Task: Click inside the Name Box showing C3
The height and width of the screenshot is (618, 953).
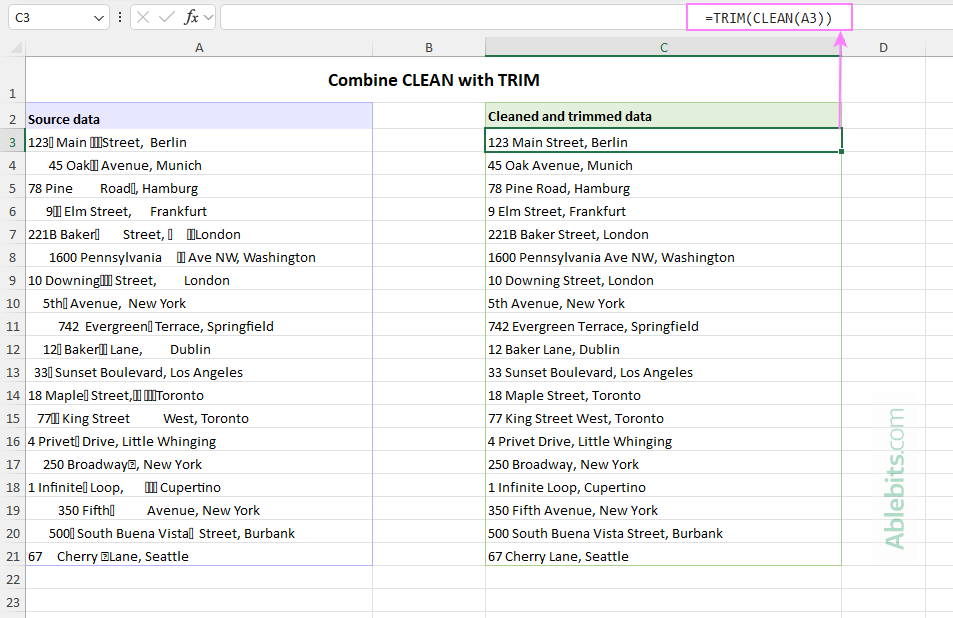Action: [48, 17]
